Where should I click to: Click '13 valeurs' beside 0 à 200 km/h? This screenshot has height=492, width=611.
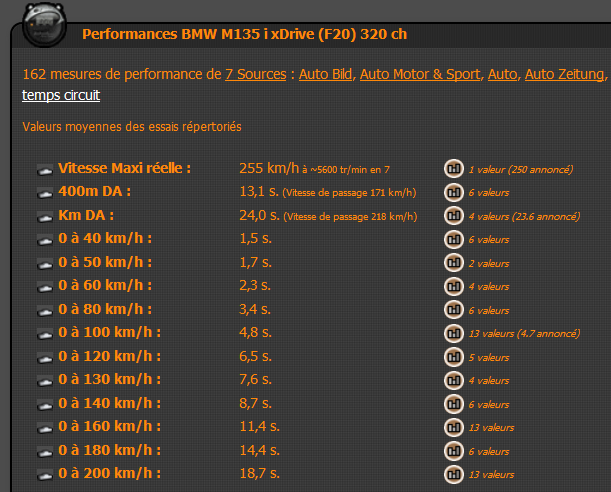pyautogui.click(x=491, y=475)
